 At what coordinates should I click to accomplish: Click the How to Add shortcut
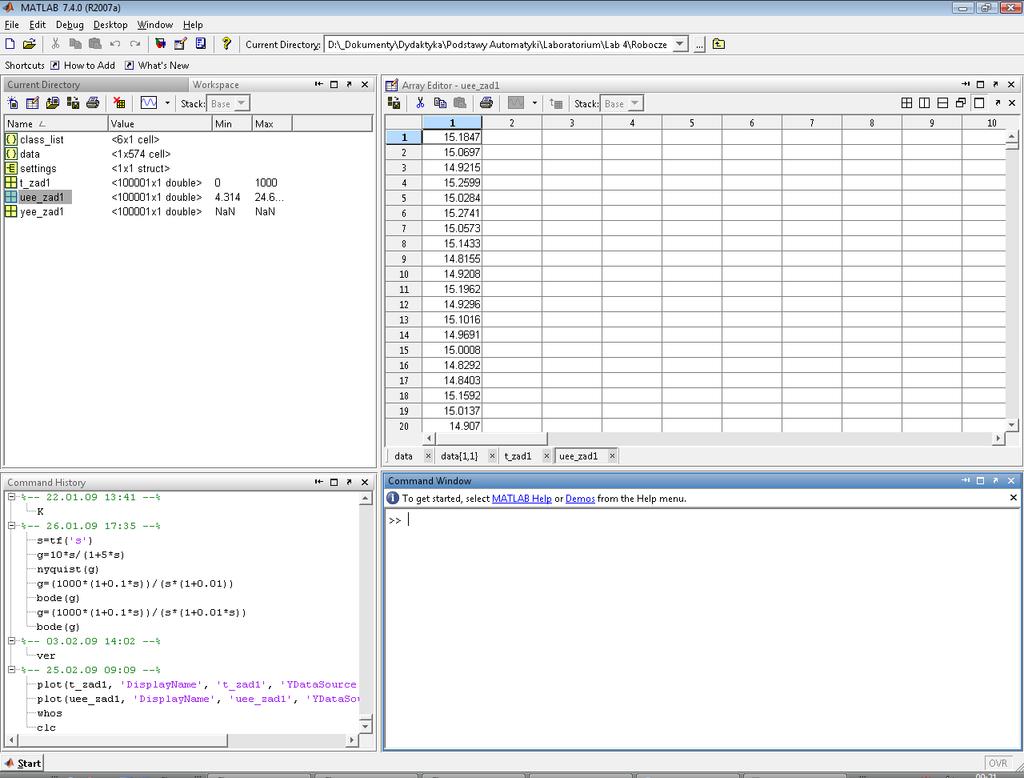coord(83,65)
